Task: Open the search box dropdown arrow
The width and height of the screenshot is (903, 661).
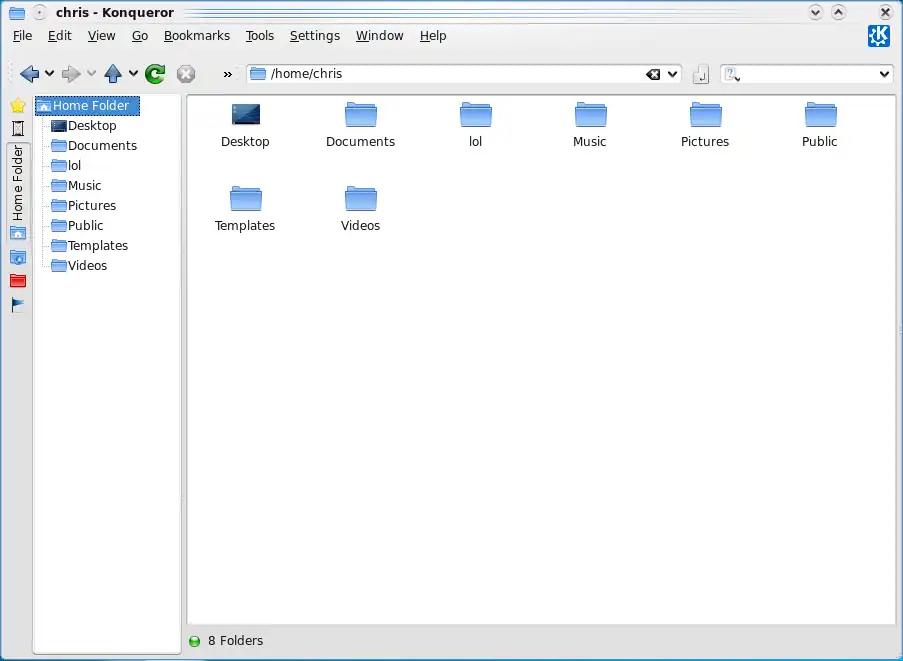Action: click(x=884, y=74)
